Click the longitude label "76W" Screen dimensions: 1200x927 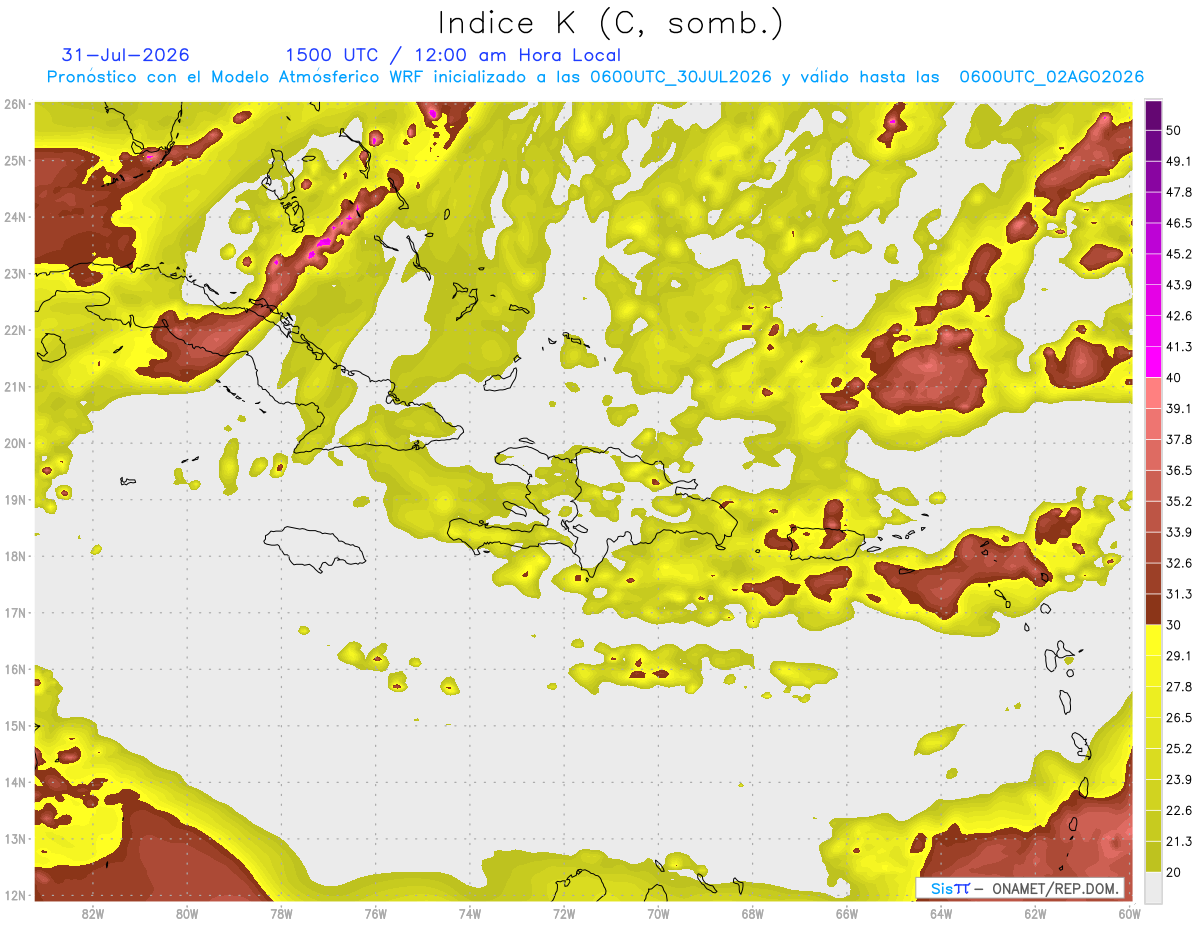click(x=375, y=914)
